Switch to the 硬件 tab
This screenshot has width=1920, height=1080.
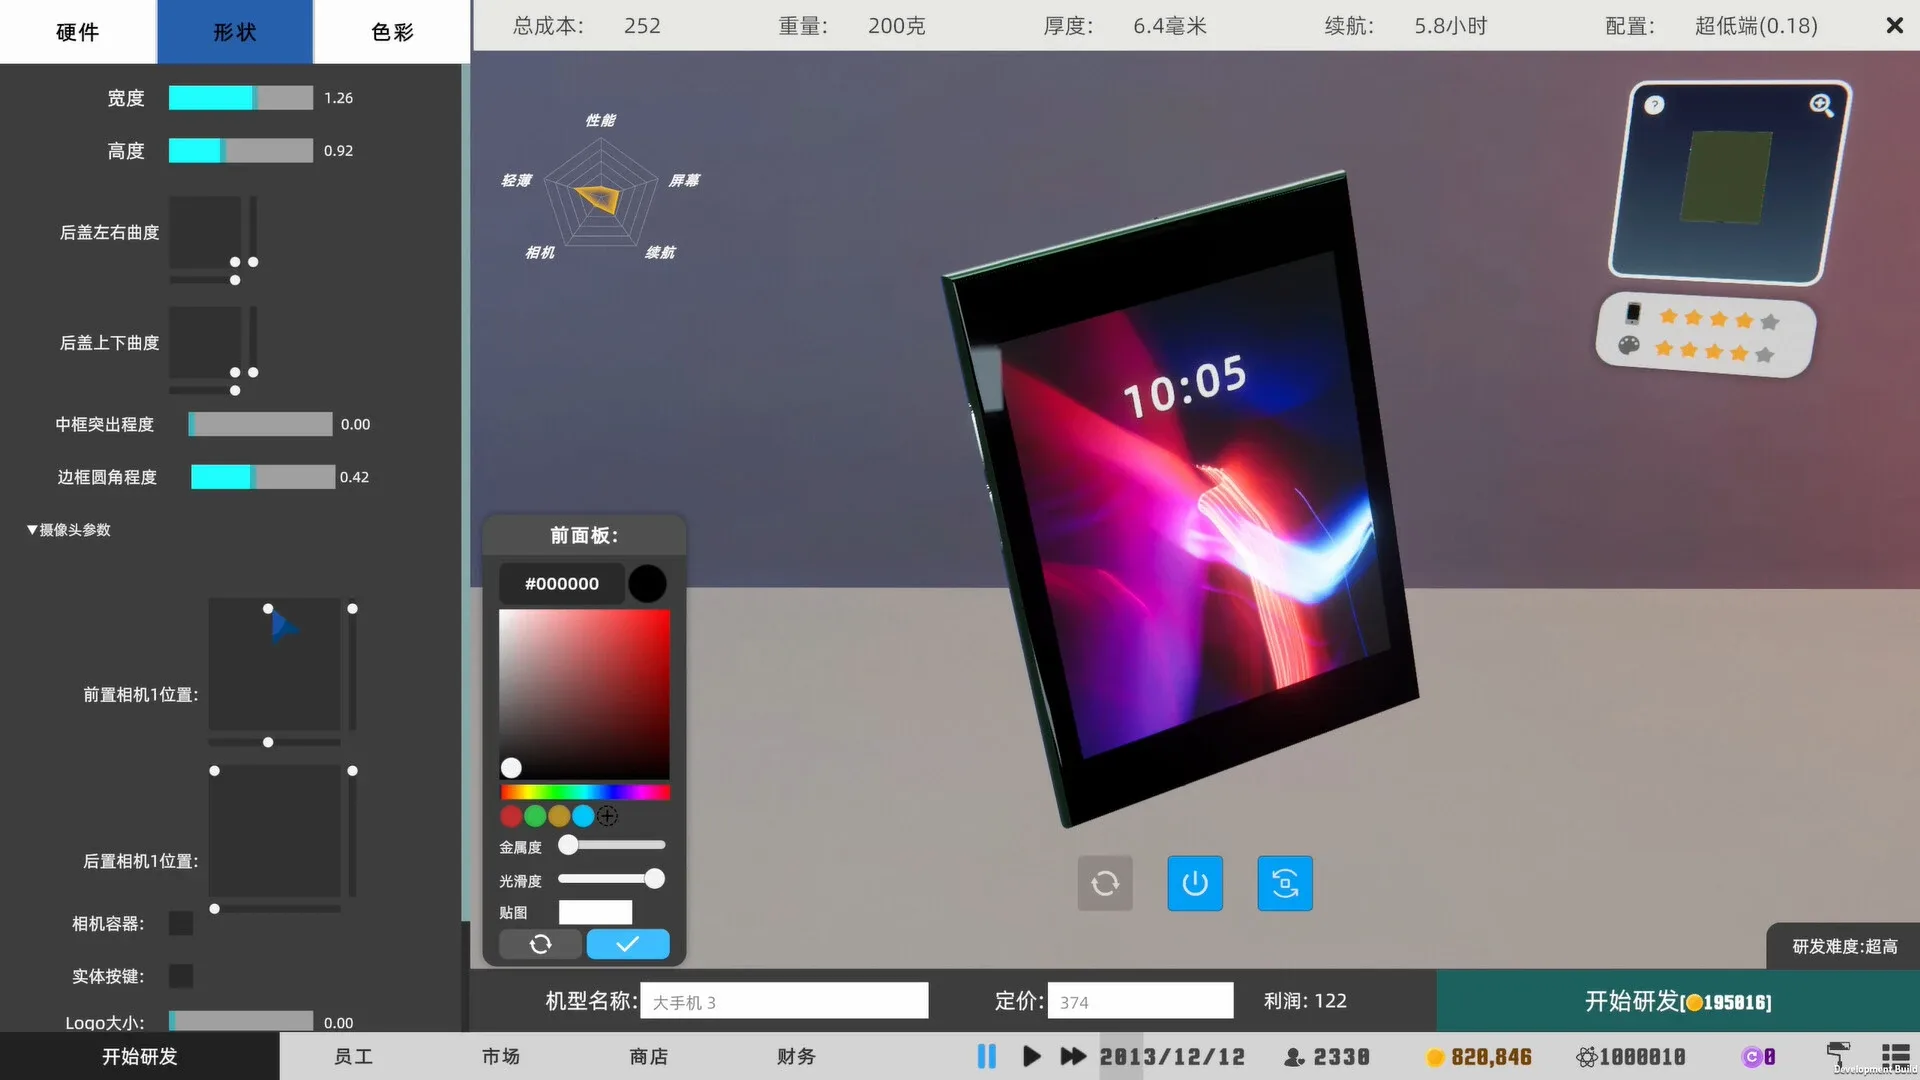point(78,32)
